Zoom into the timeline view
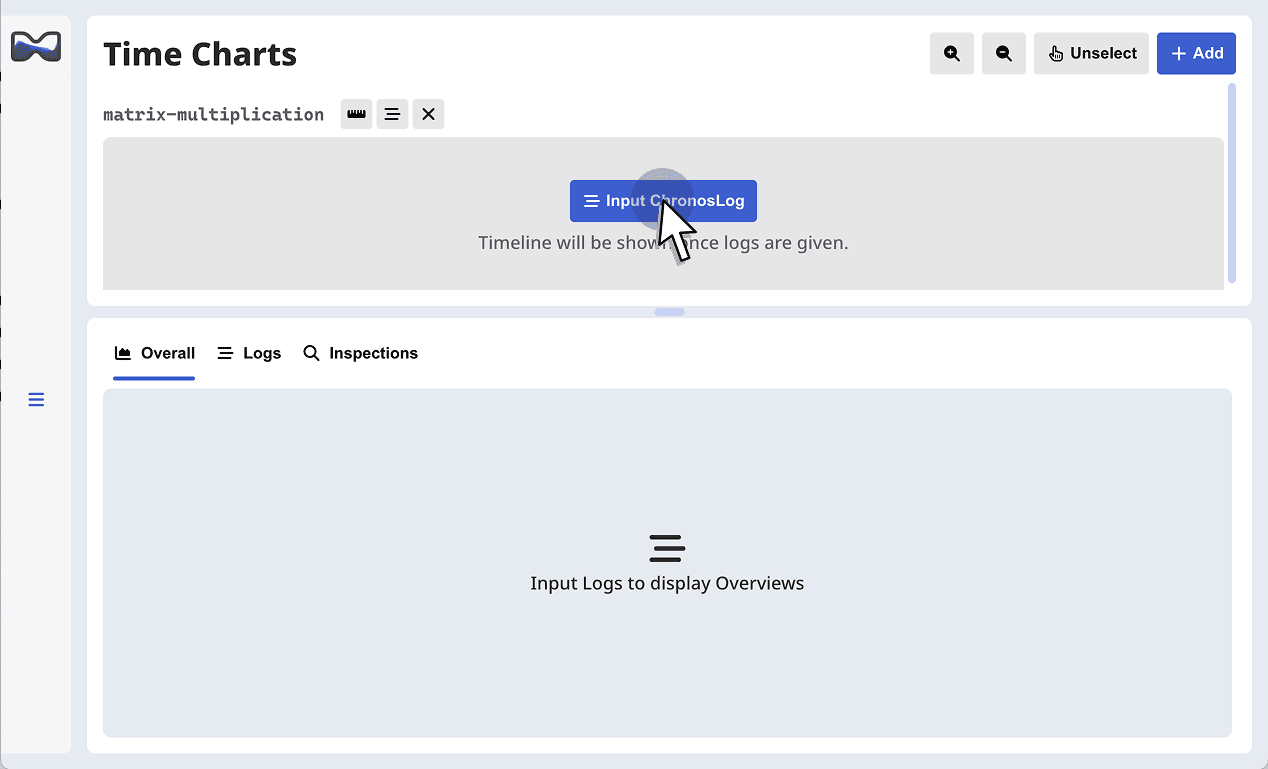The width and height of the screenshot is (1268, 769). click(x=951, y=53)
